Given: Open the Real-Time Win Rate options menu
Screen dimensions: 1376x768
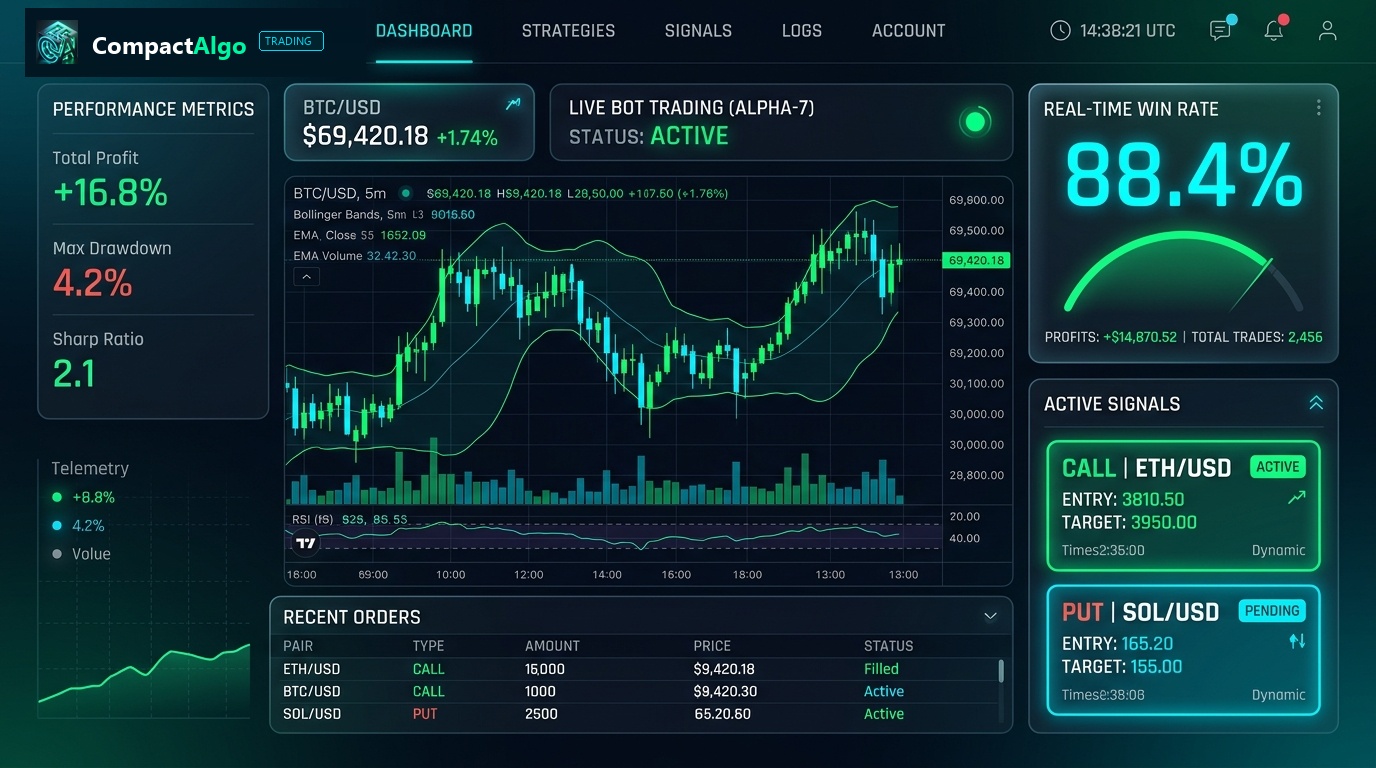Looking at the screenshot, I should pos(1319,108).
